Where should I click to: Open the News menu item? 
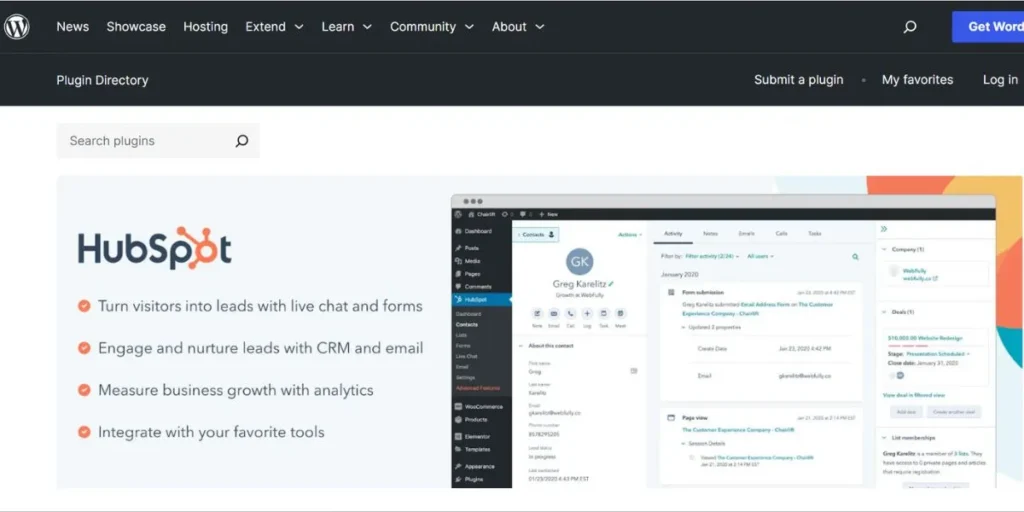pyautogui.click(x=72, y=27)
